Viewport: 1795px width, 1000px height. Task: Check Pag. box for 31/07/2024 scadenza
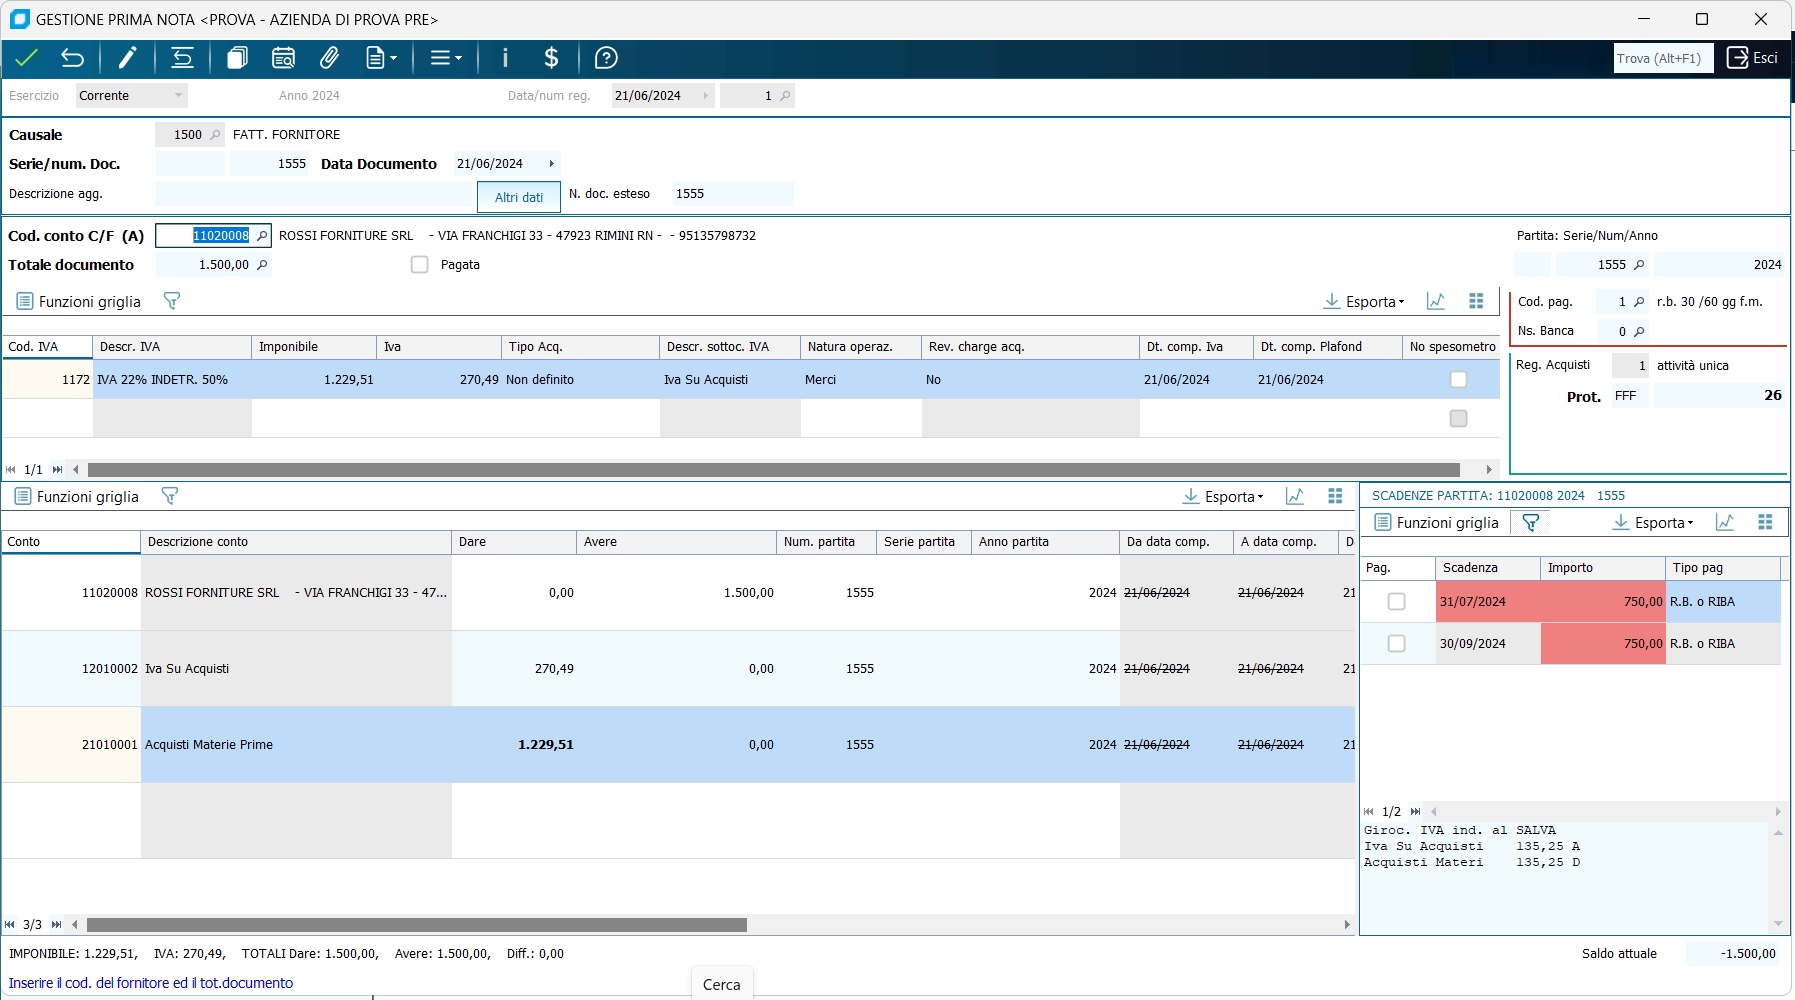point(1396,602)
